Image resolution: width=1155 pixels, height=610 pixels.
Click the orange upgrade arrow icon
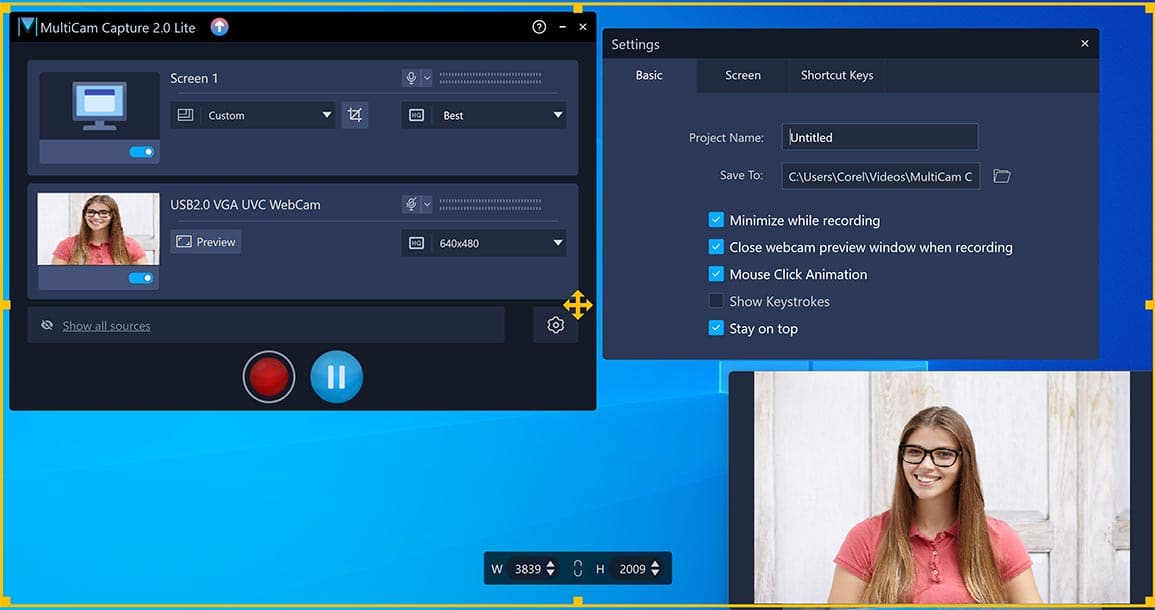click(x=220, y=27)
